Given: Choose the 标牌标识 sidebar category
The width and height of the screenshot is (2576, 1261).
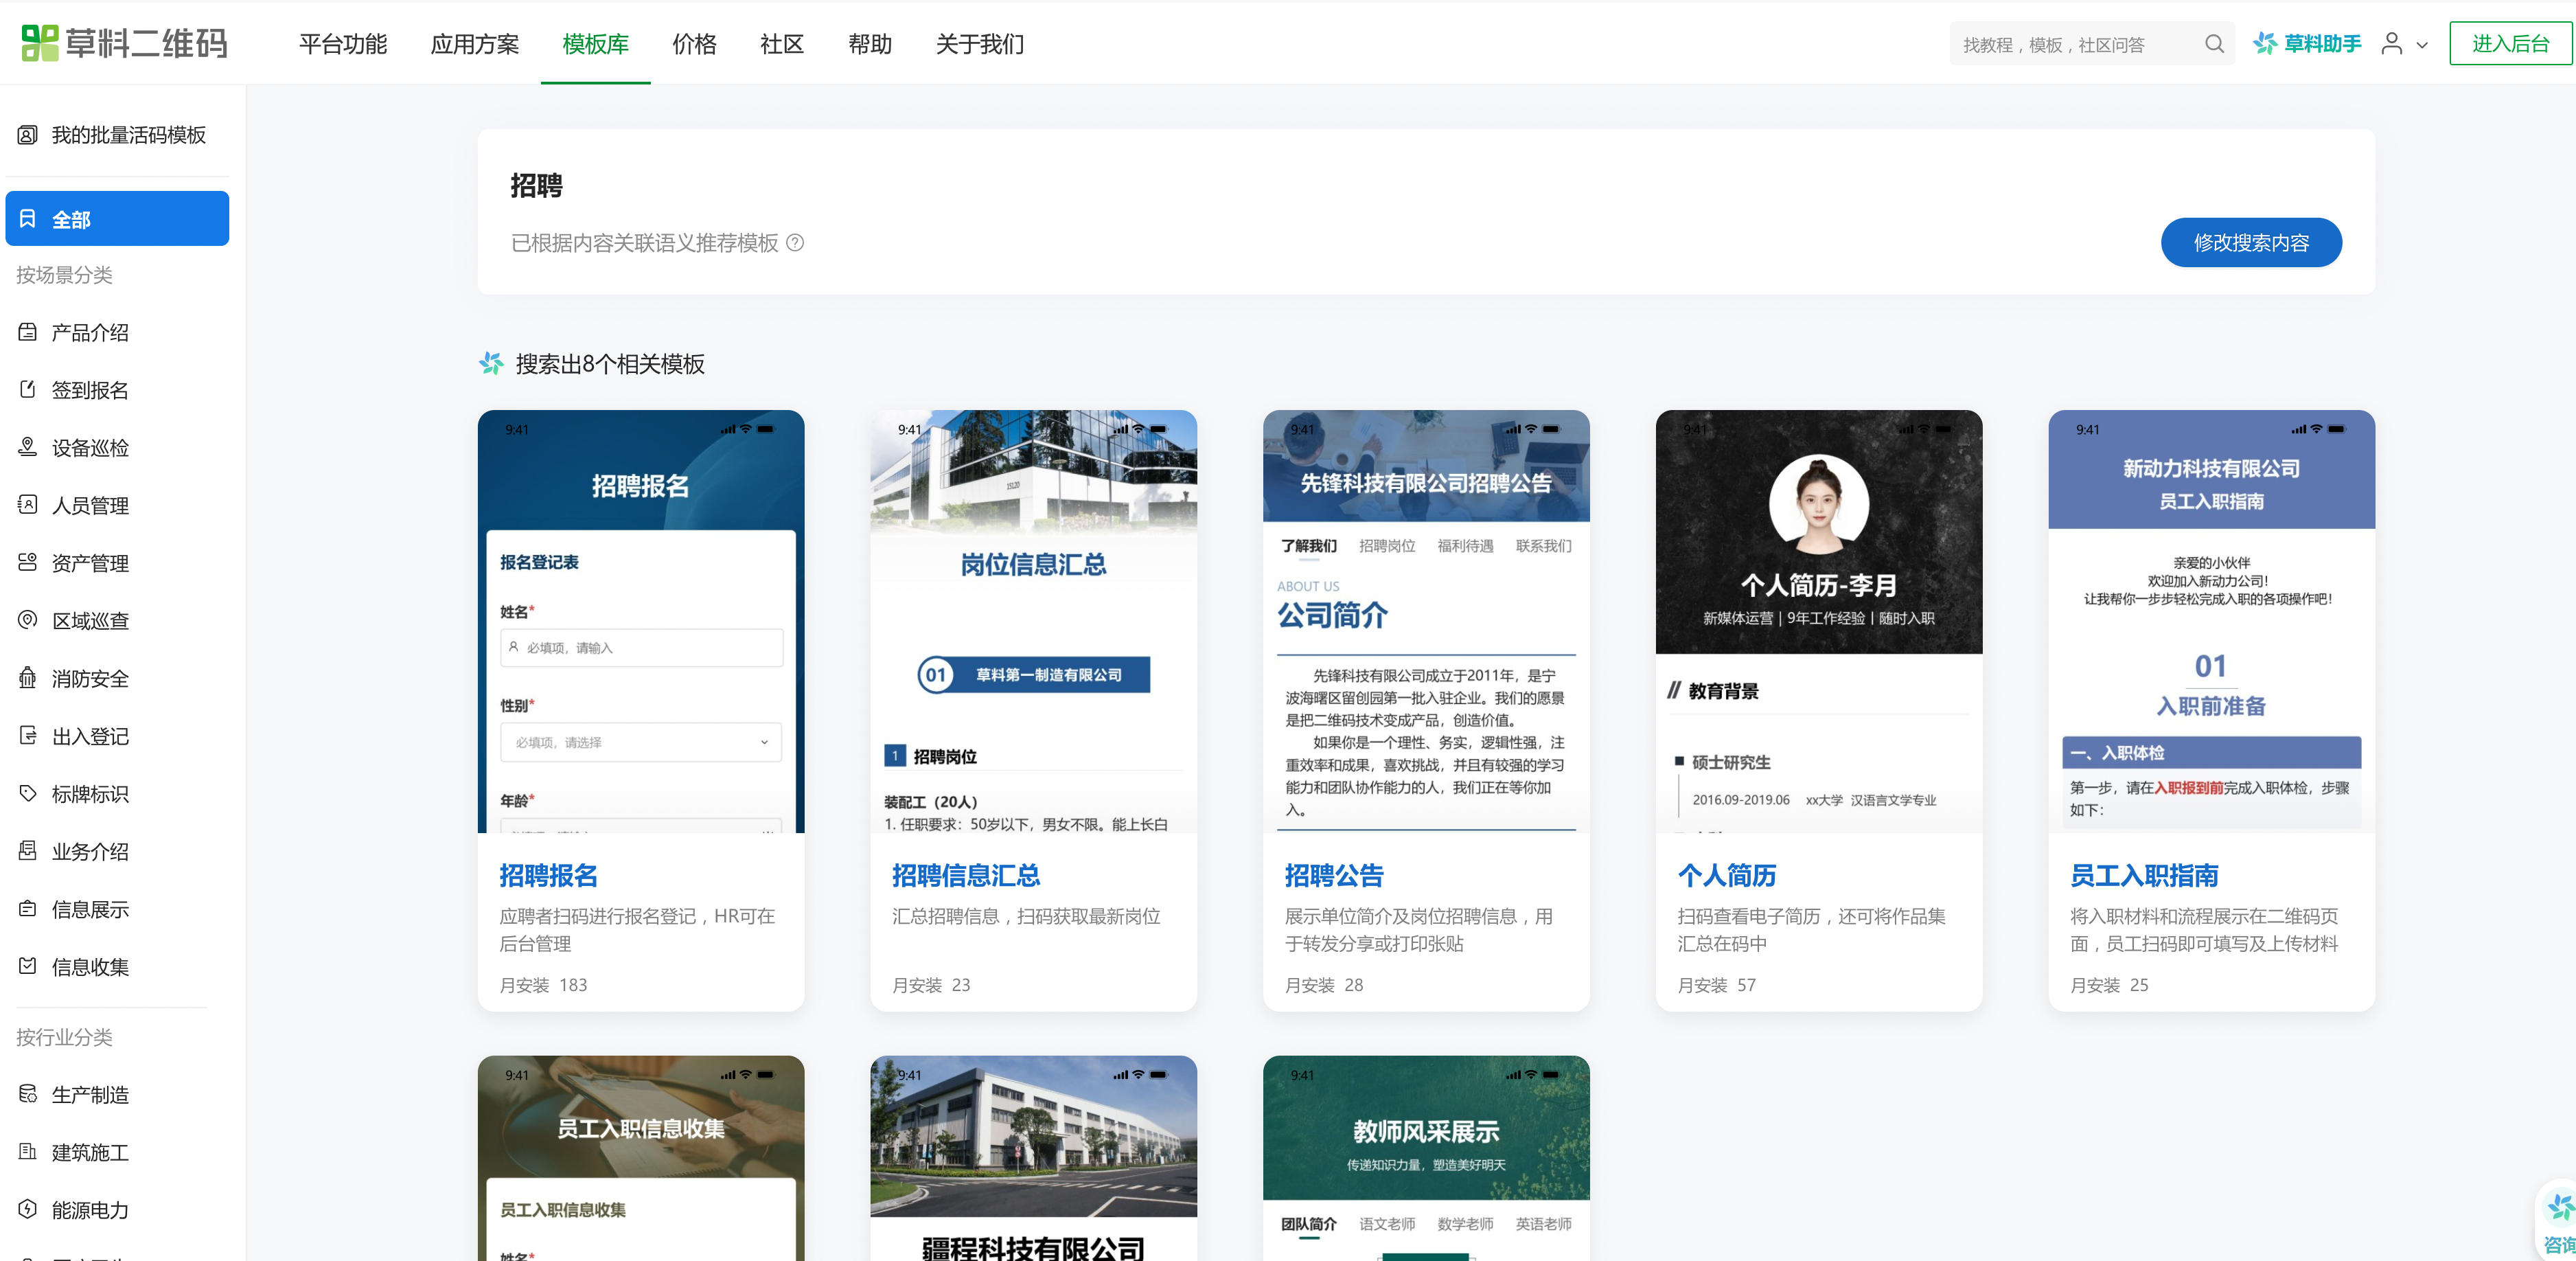Looking at the screenshot, I should pyautogui.click(x=90, y=794).
